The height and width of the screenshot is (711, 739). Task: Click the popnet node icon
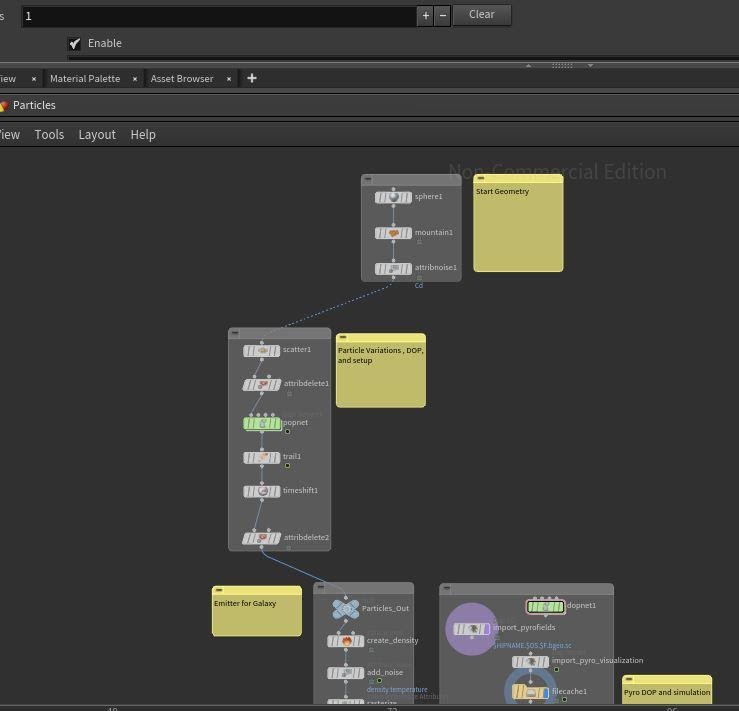click(262, 423)
